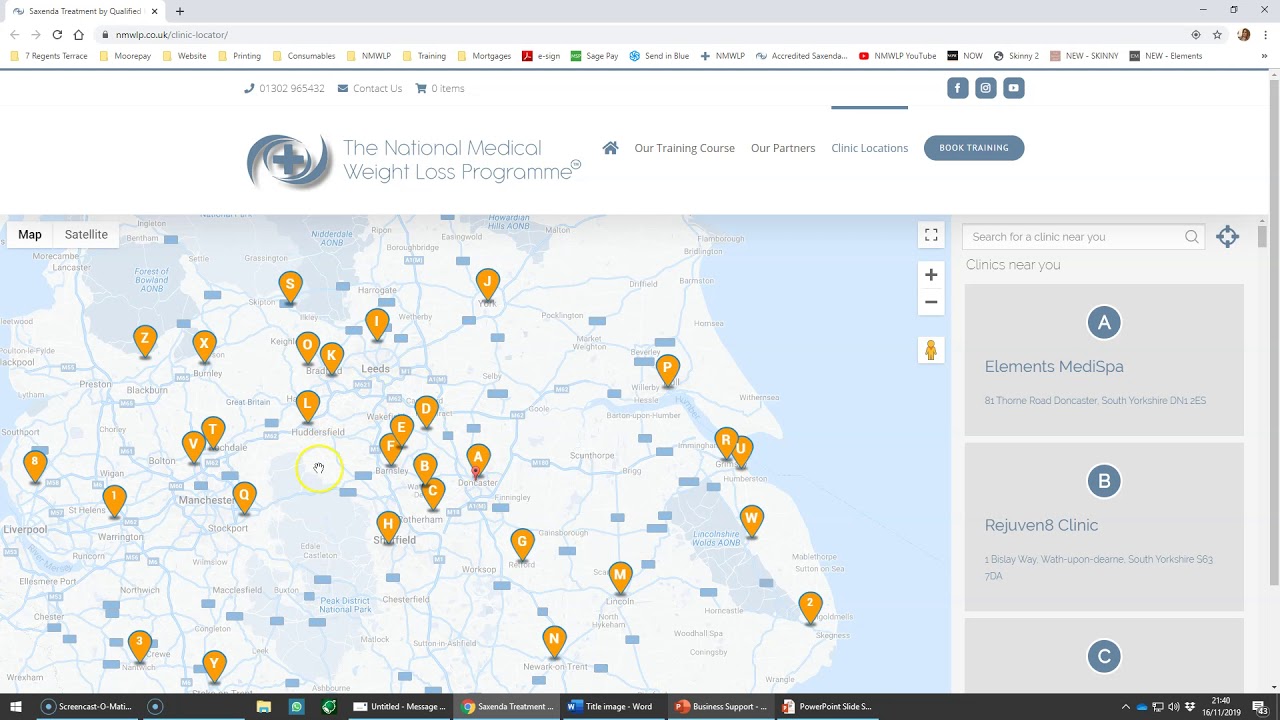Screen dimensions: 1280x720
Task: Select map marker W in Lincolnshire Wolds
Action: click(751, 521)
